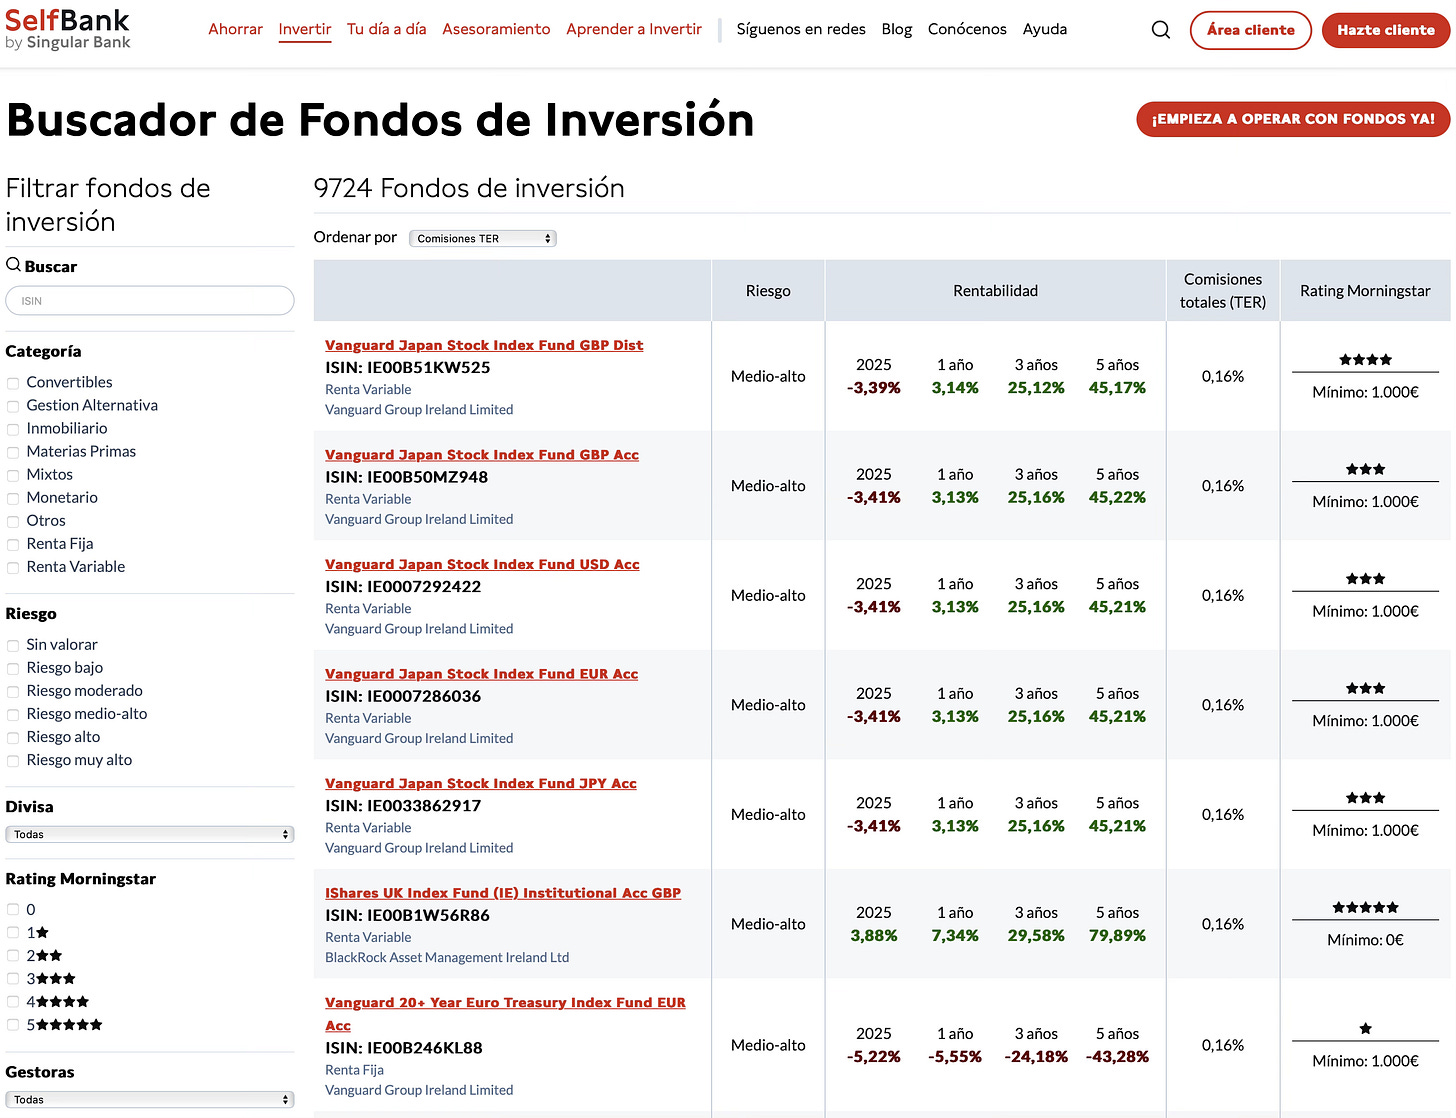Toggle the Monetario checkbox
Screen dimensions: 1456x1118
coord(13,498)
